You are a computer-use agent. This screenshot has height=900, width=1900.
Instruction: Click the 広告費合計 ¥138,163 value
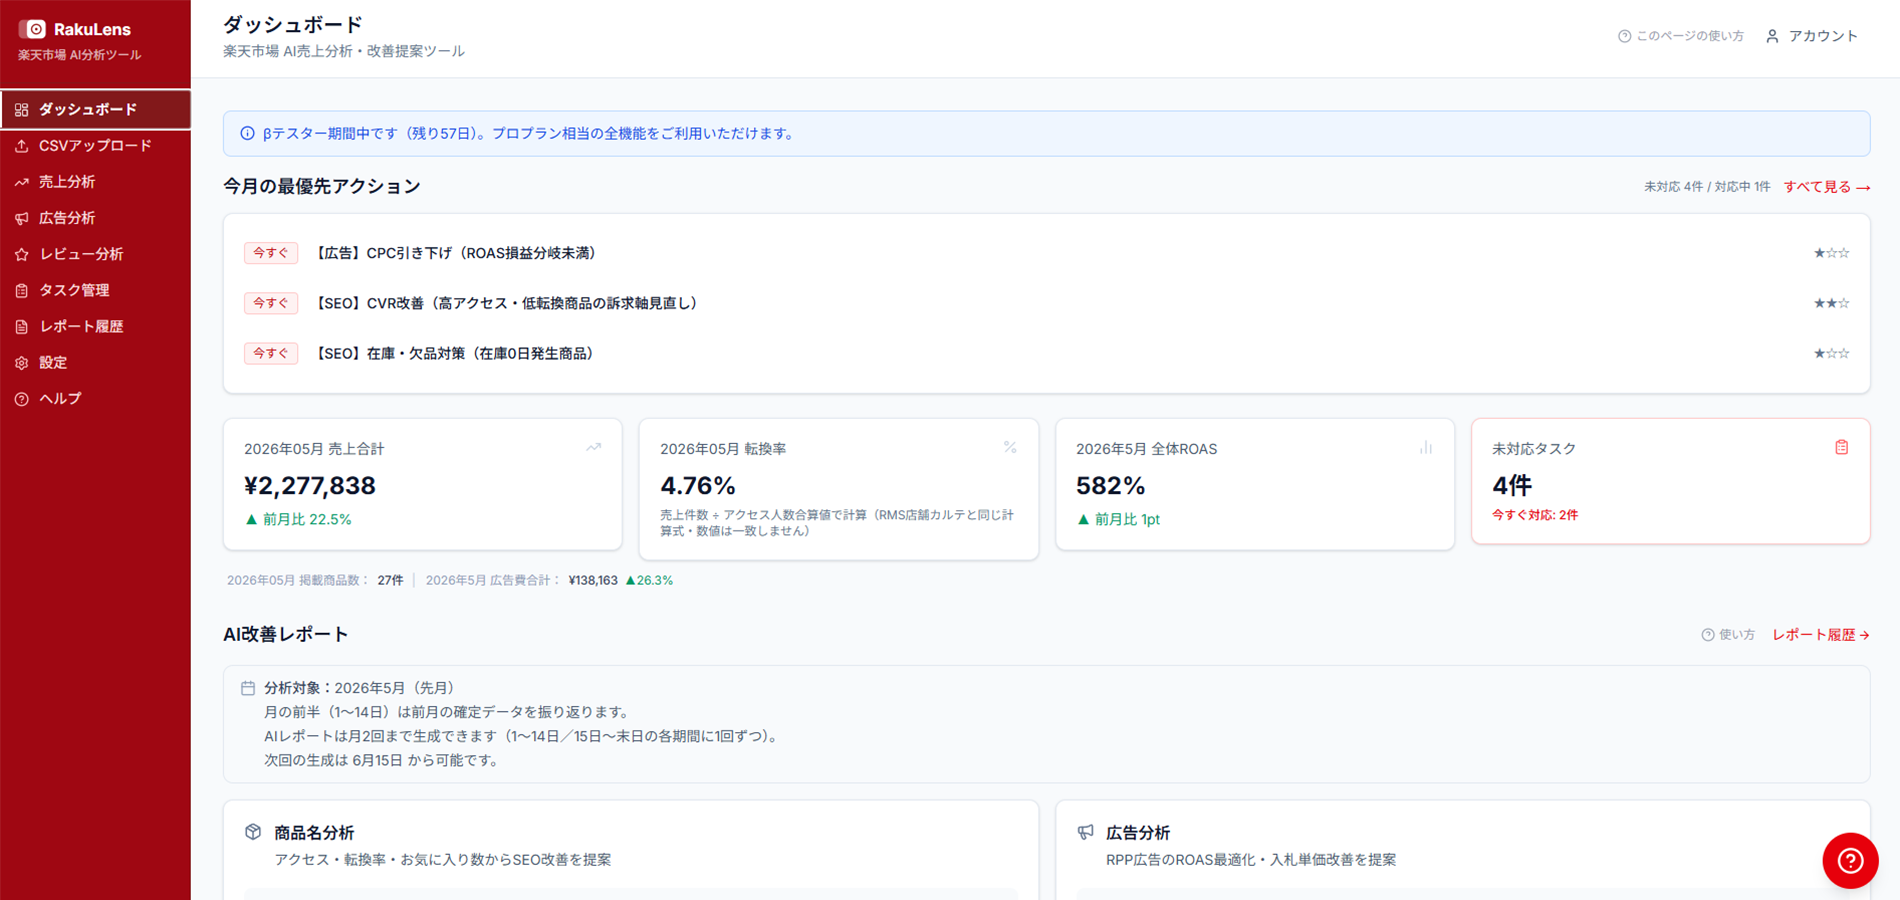[x=593, y=580]
